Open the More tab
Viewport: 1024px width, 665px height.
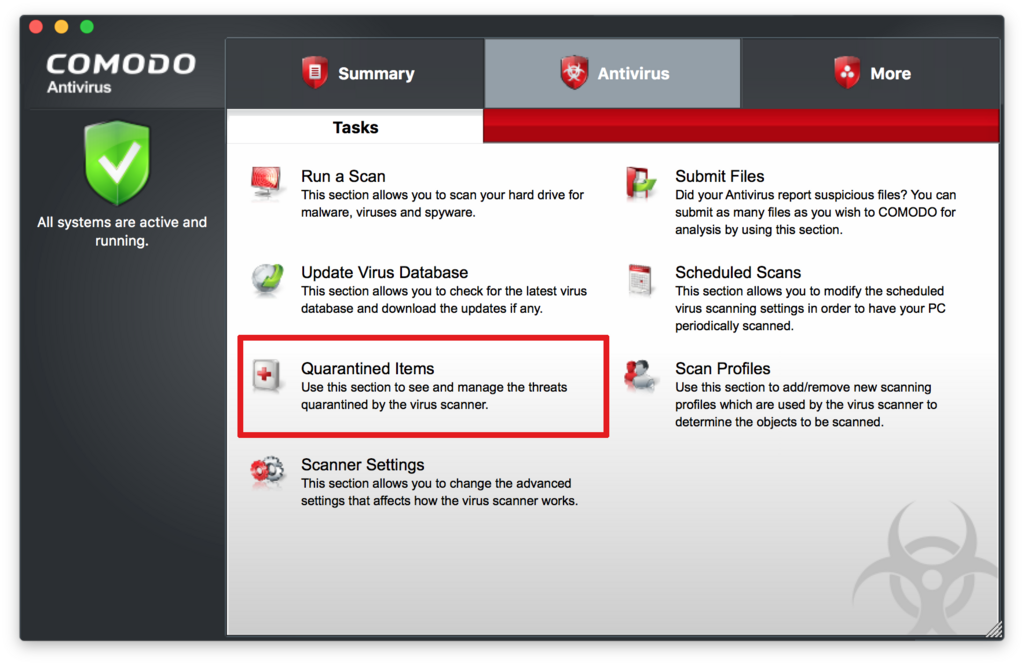(871, 73)
